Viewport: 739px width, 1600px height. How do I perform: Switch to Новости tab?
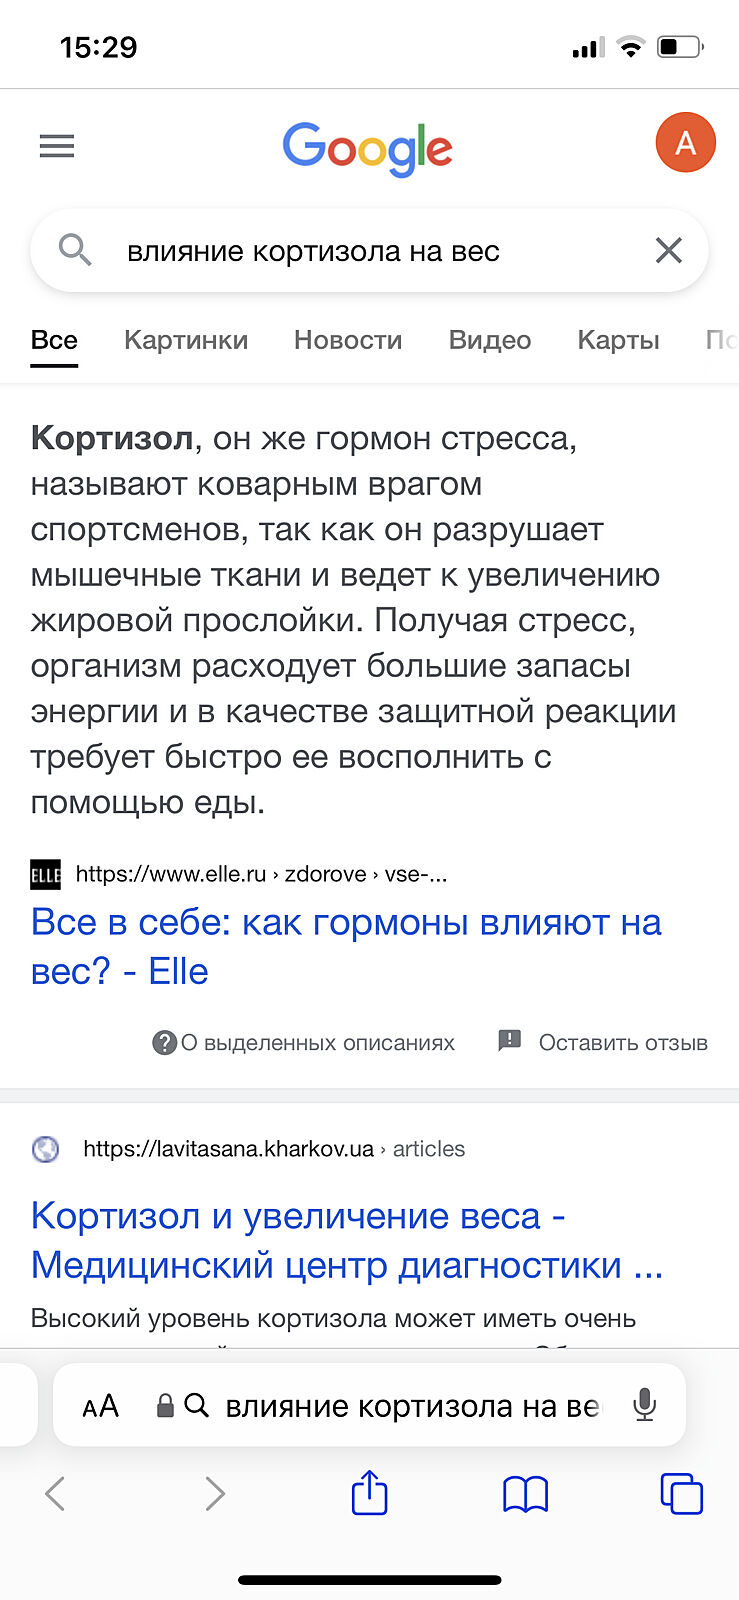click(348, 340)
